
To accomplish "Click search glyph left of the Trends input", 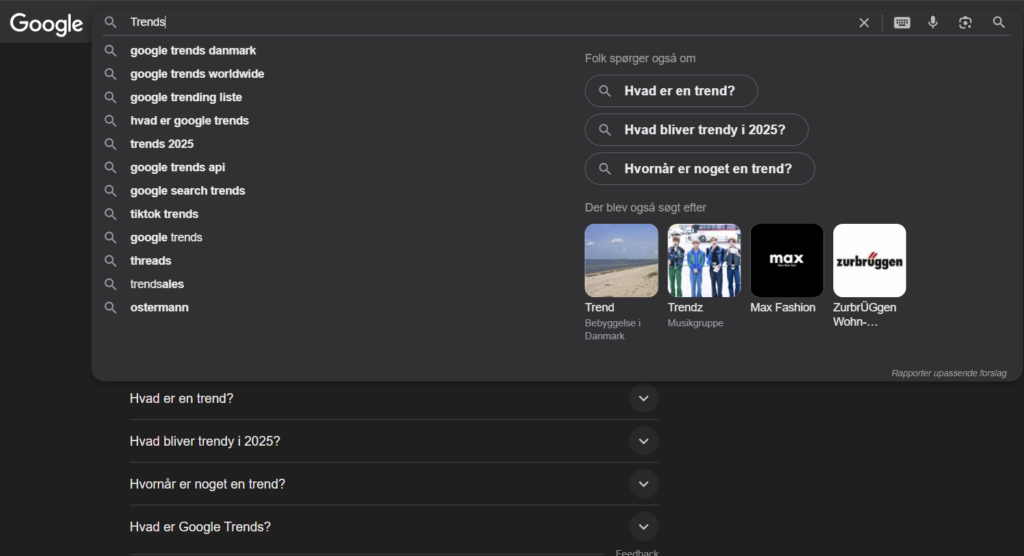I will [x=110, y=22].
